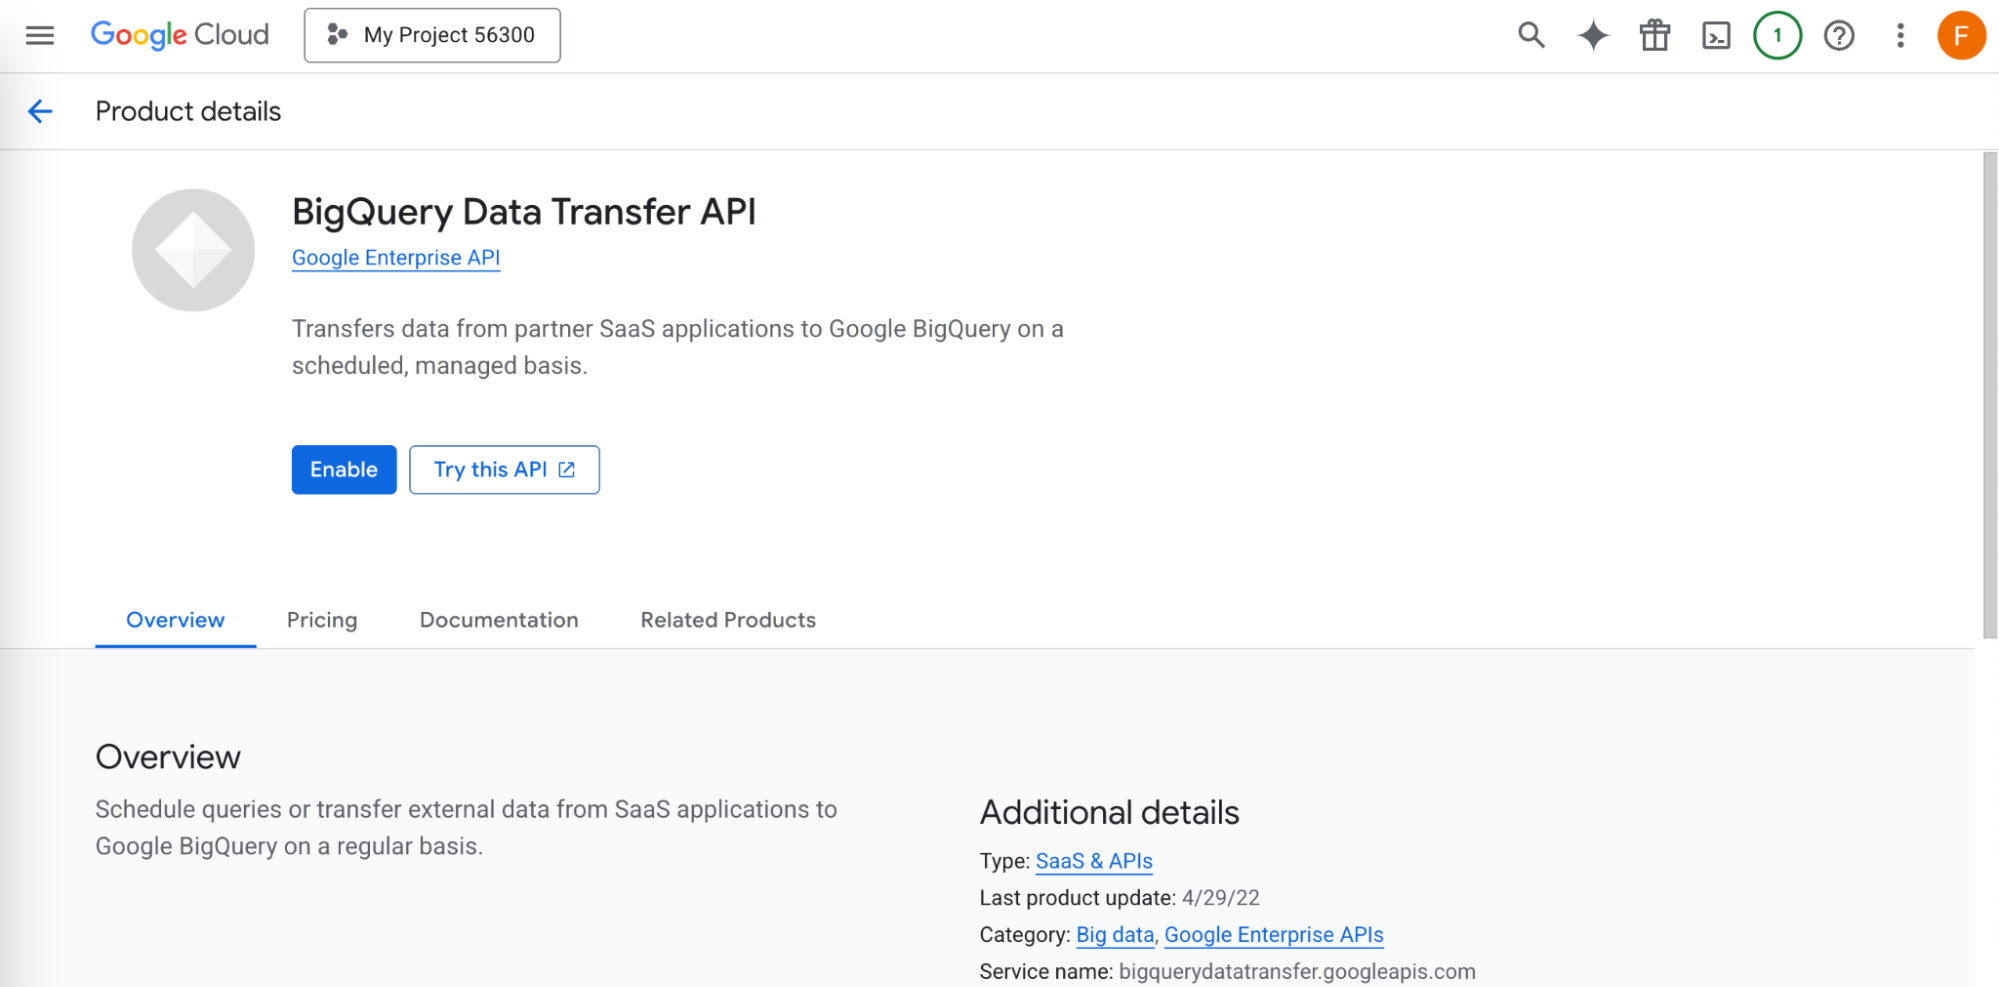
Task: Switch to the Pricing tab
Action: [x=322, y=620]
